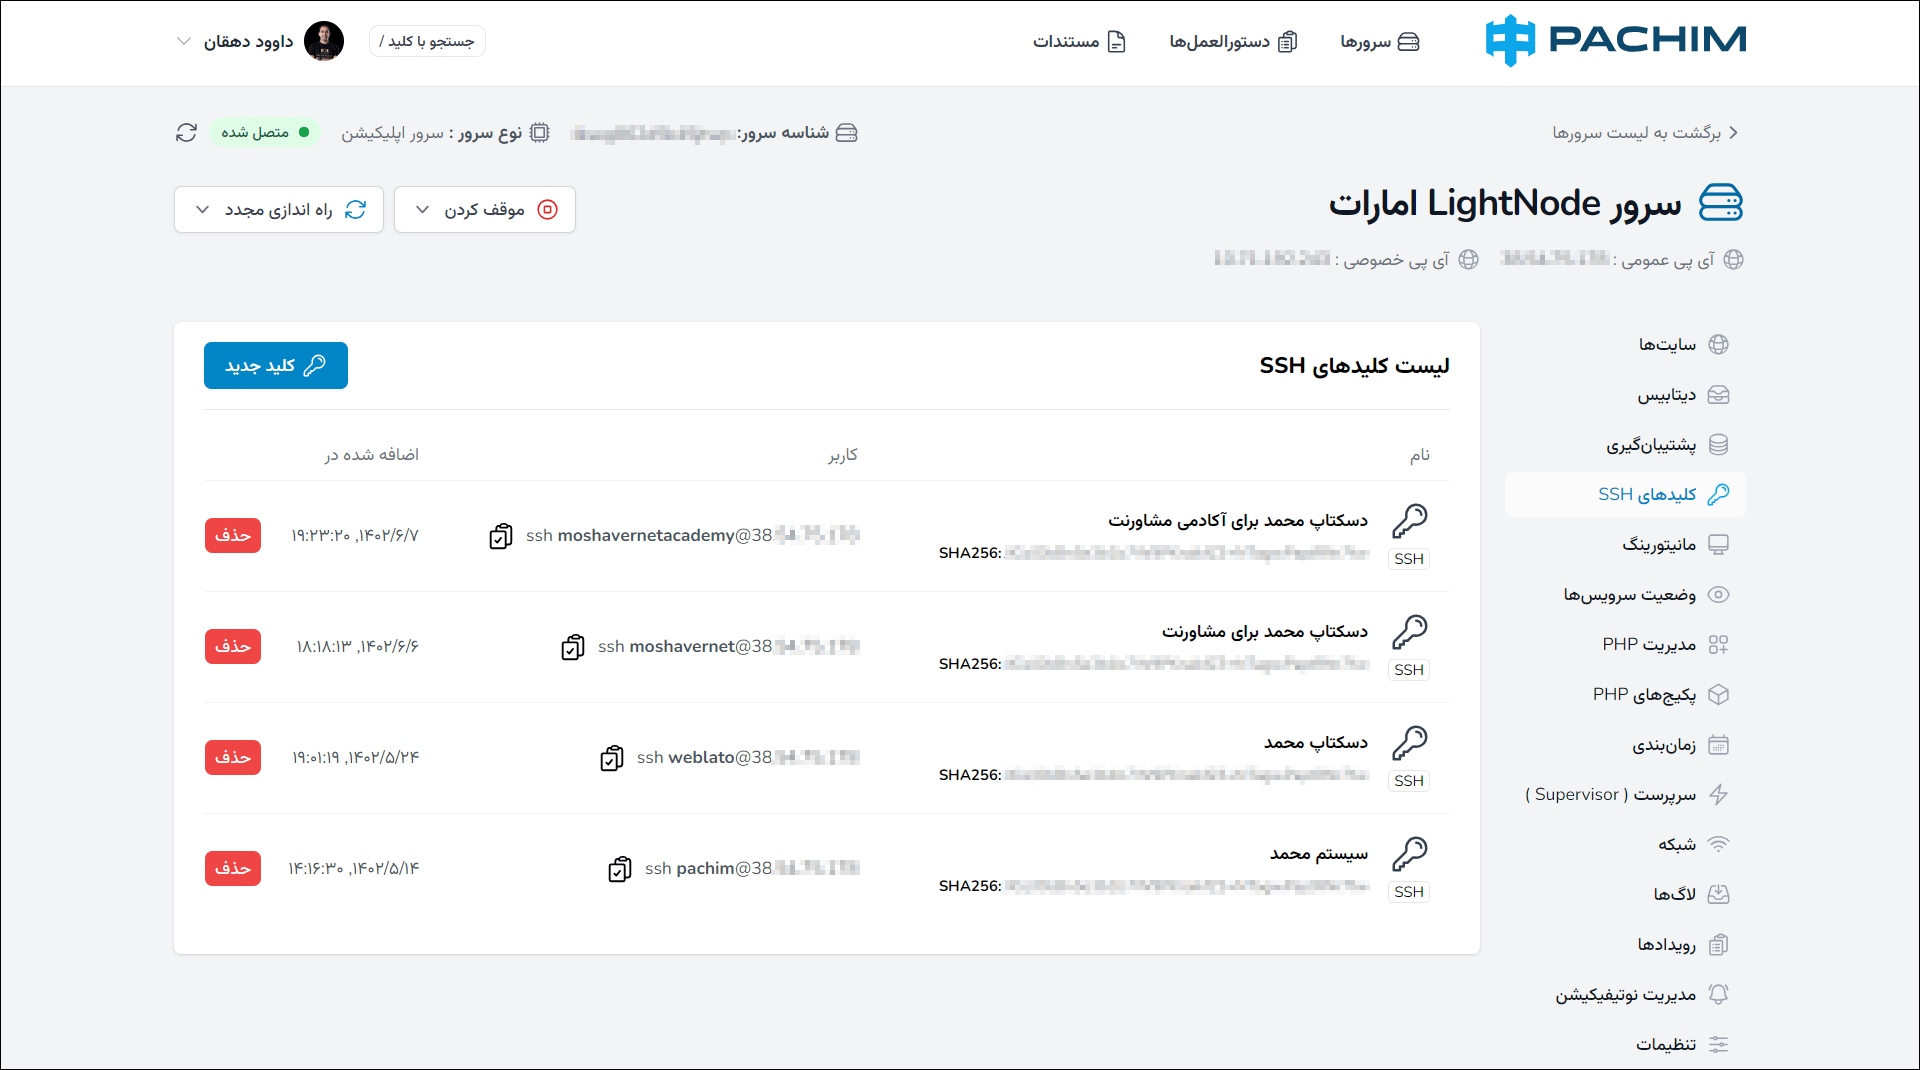The image size is (1920, 1070).
Task: Click the grid icon for مدیریت PHP
Action: pyautogui.click(x=1719, y=645)
